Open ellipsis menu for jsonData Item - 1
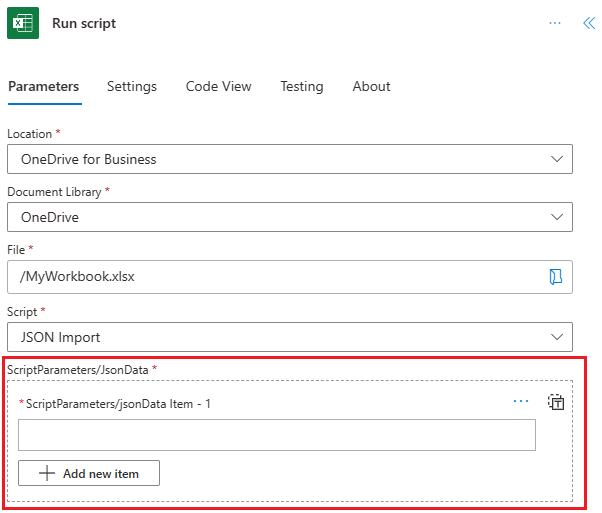This screenshot has width=602, height=513. pyautogui.click(x=521, y=401)
